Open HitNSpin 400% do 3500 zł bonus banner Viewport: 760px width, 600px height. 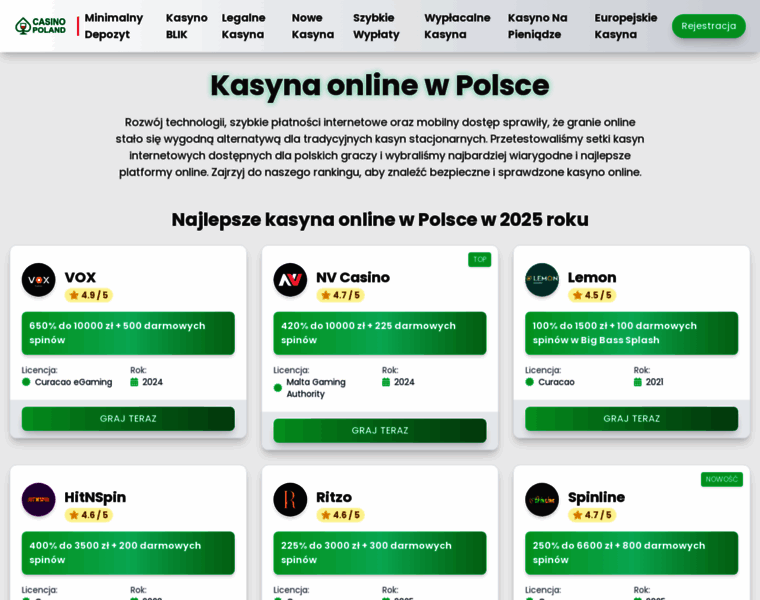click(128, 553)
